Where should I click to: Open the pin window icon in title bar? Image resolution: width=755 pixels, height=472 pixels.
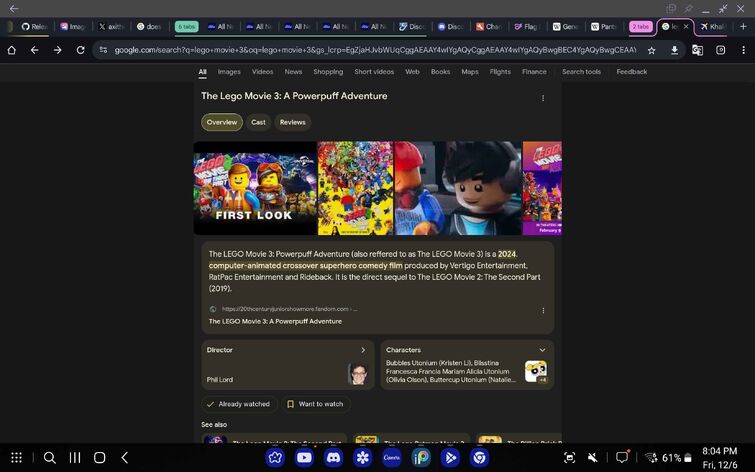tap(689, 9)
